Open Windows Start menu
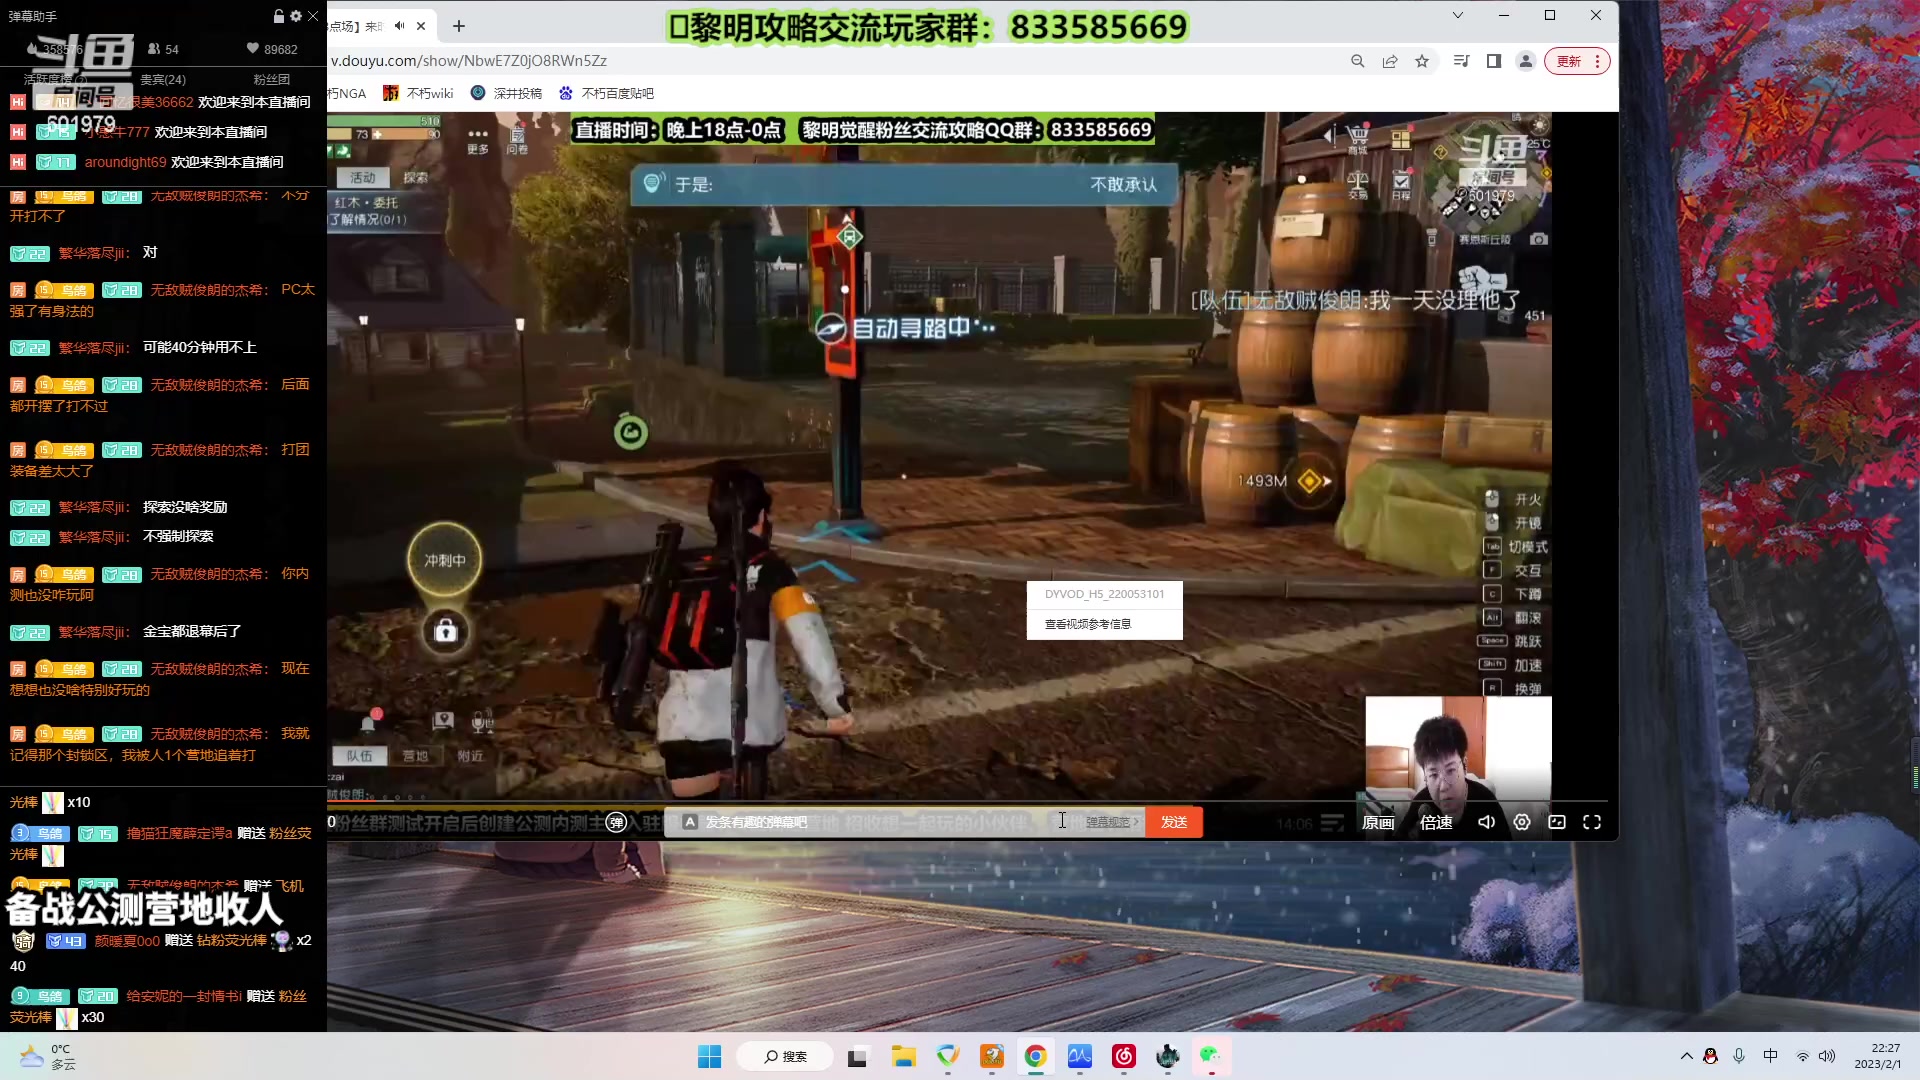 pyautogui.click(x=709, y=1057)
